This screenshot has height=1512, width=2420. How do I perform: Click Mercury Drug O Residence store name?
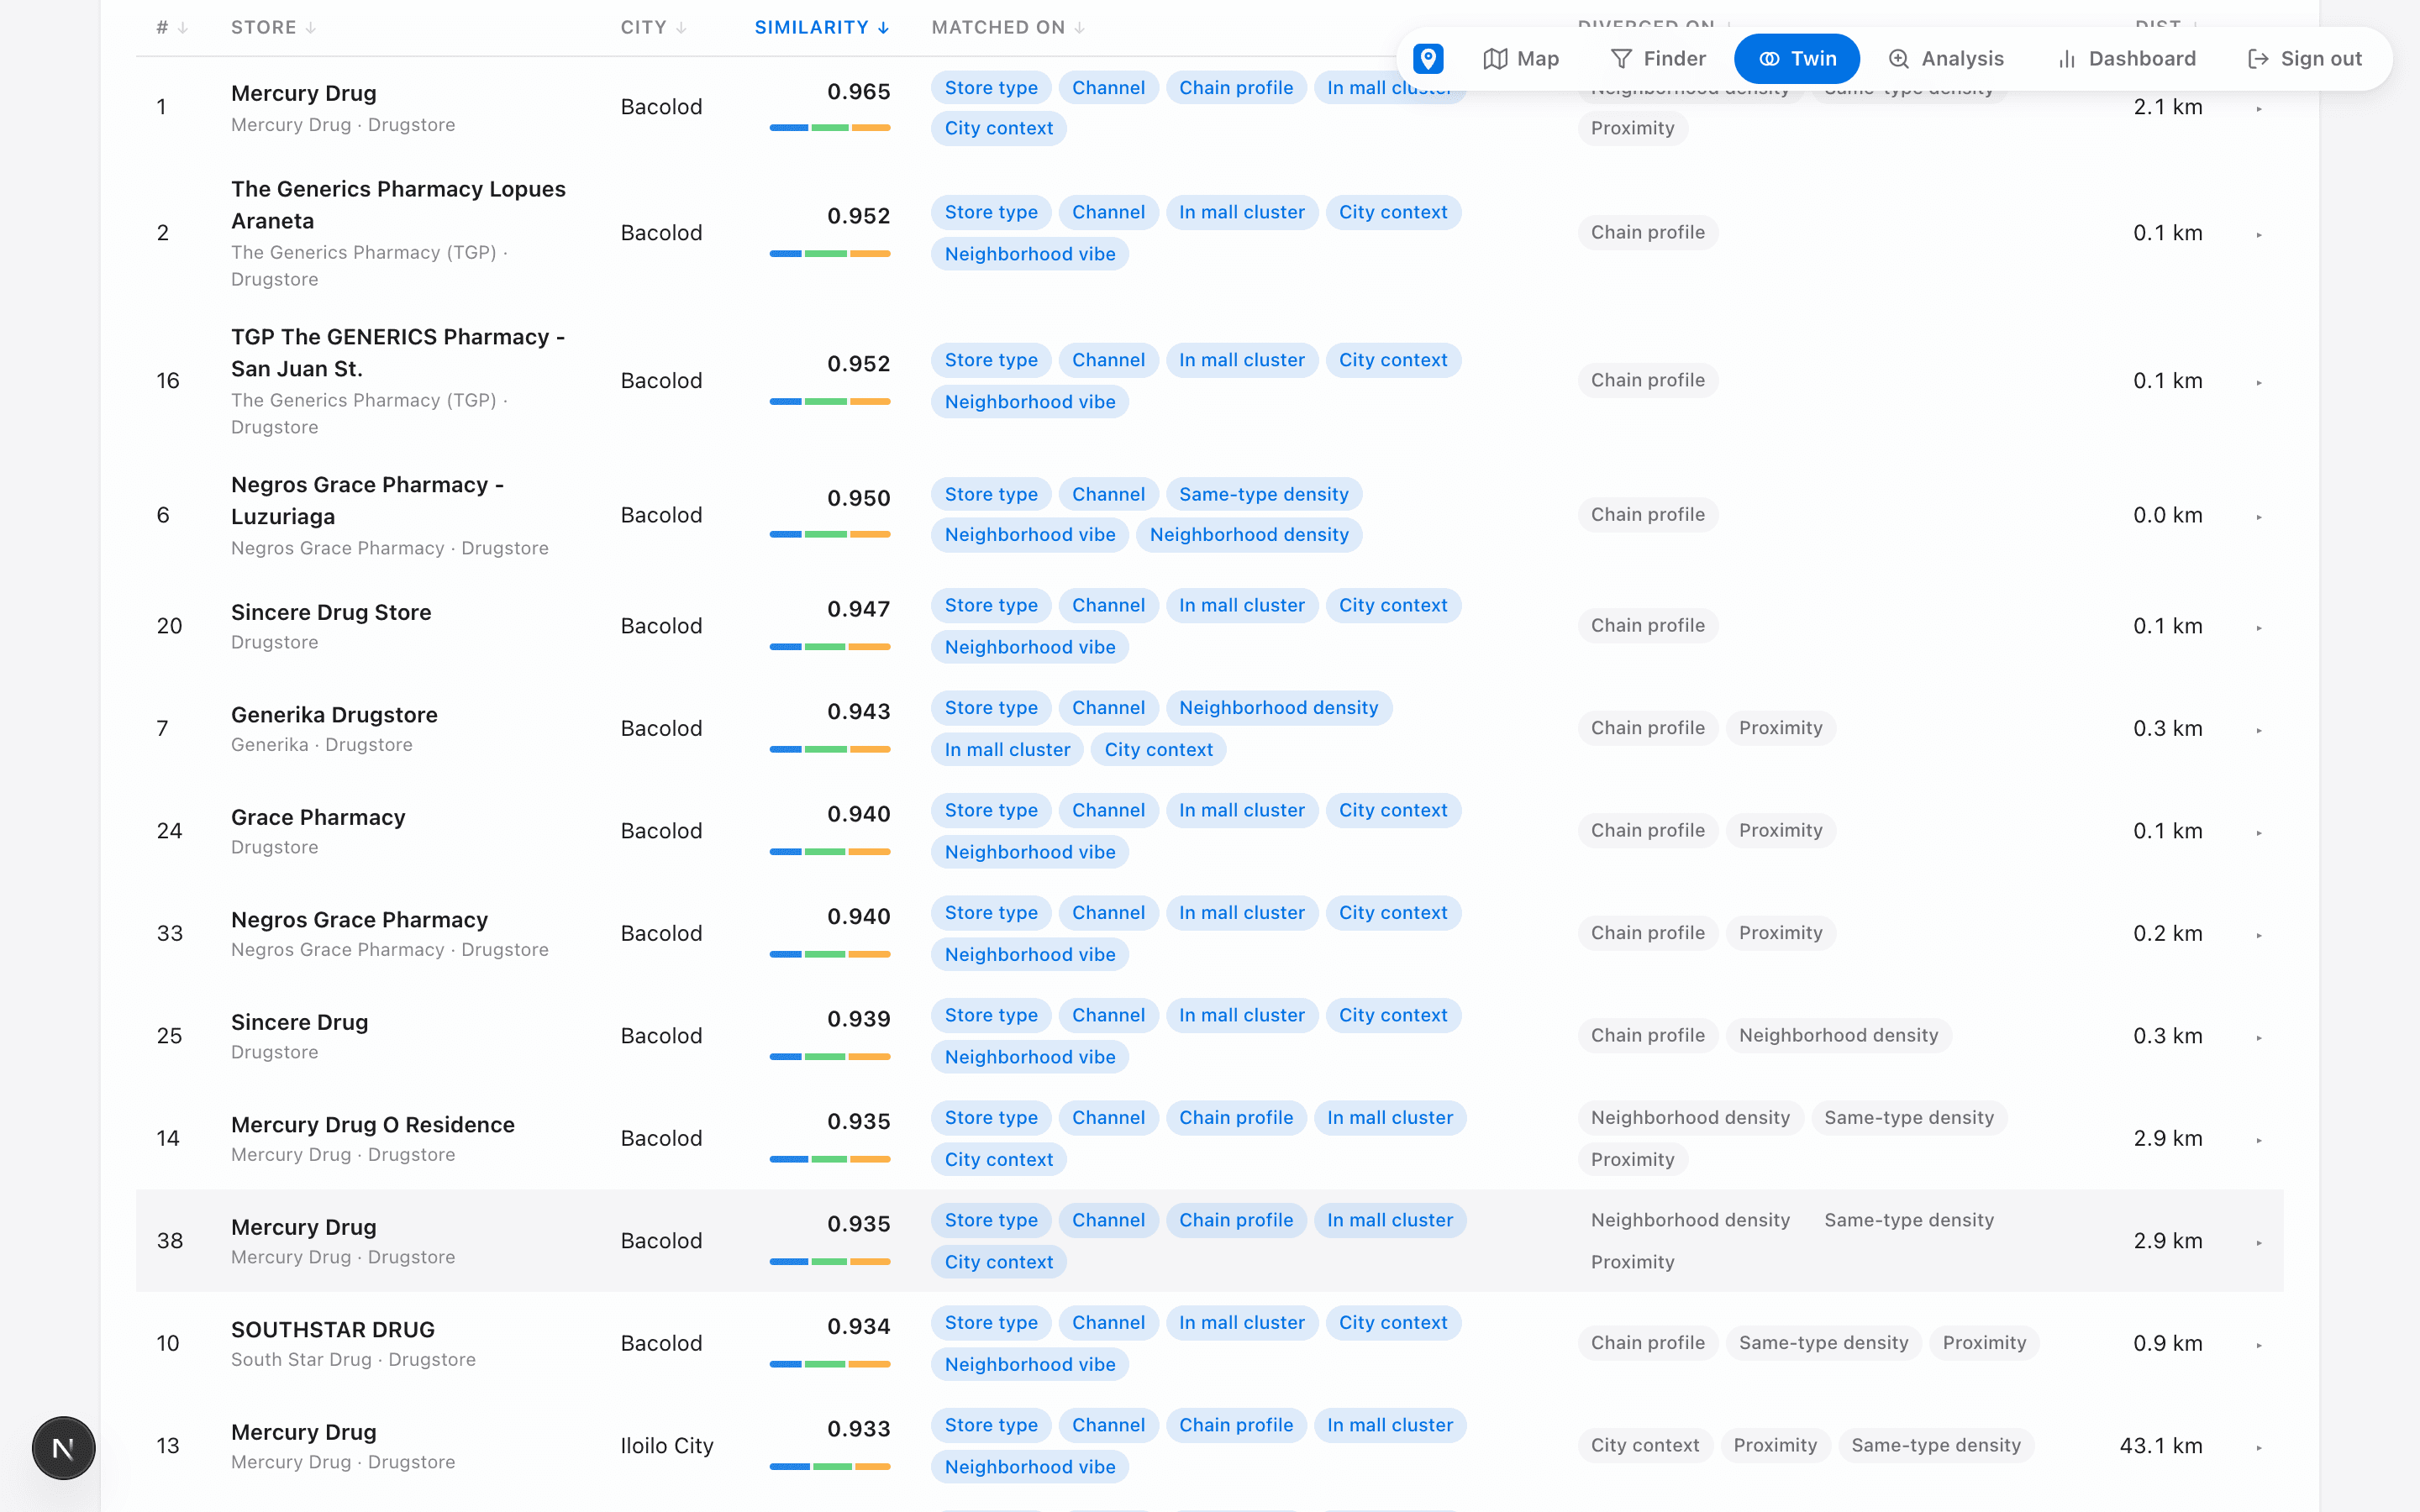tap(373, 1125)
